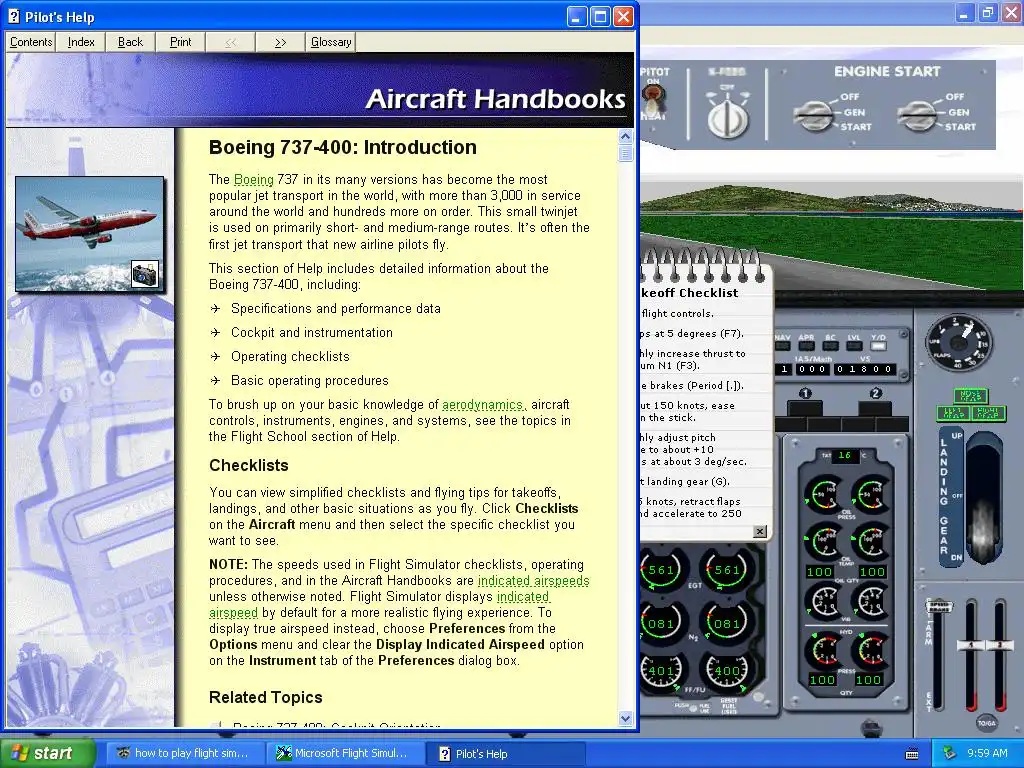
Task: Click the right gear indicator light
Action: coord(988,413)
